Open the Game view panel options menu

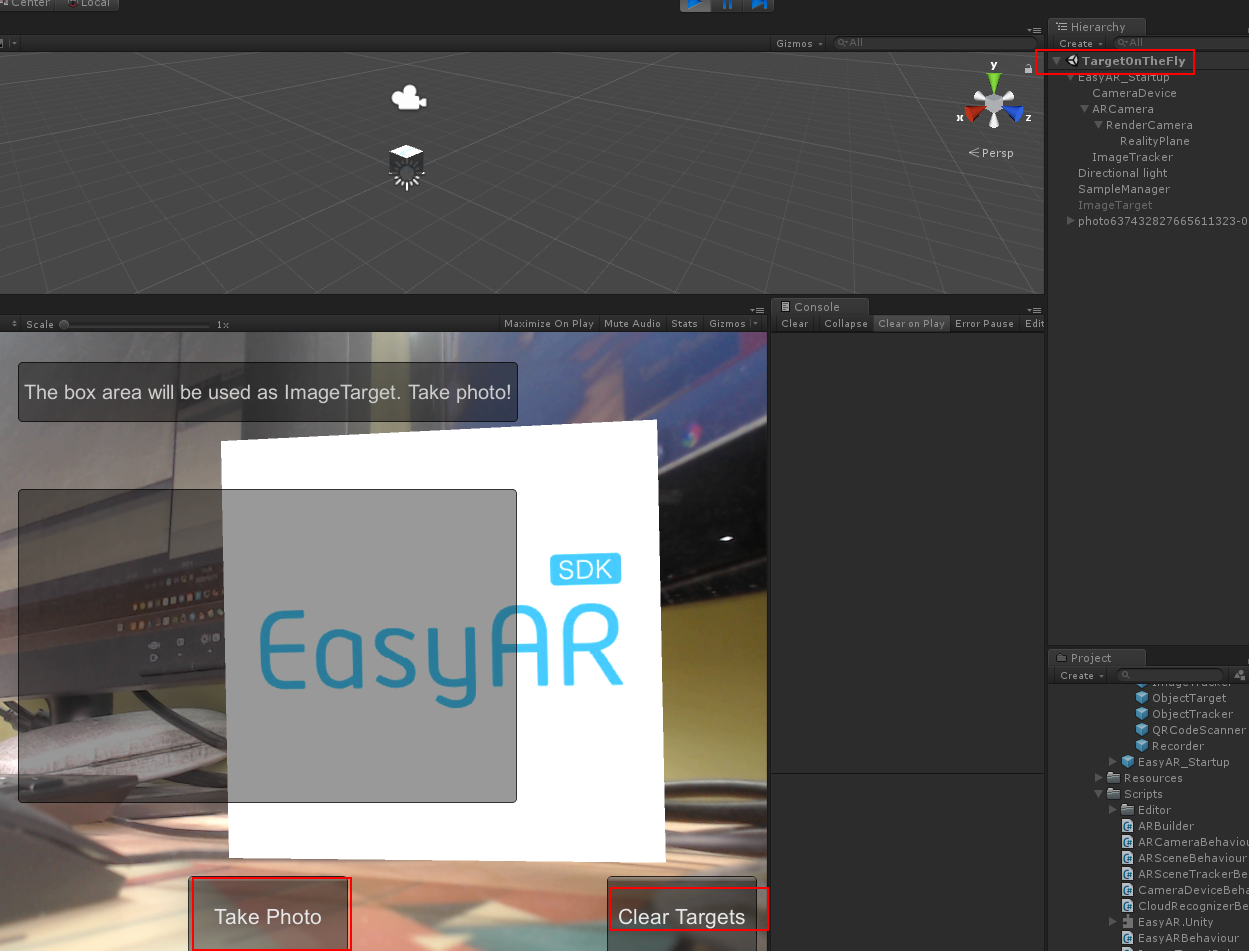pos(757,309)
